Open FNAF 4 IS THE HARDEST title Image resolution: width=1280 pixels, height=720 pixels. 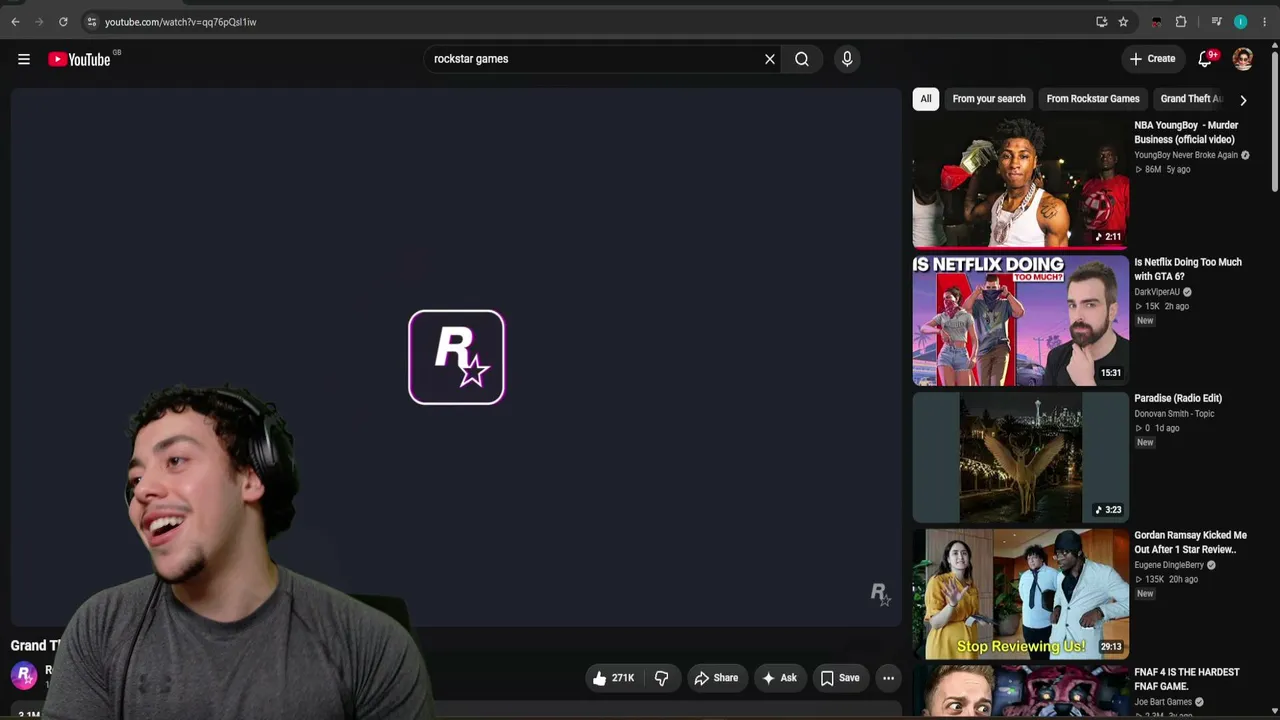(x=1187, y=679)
